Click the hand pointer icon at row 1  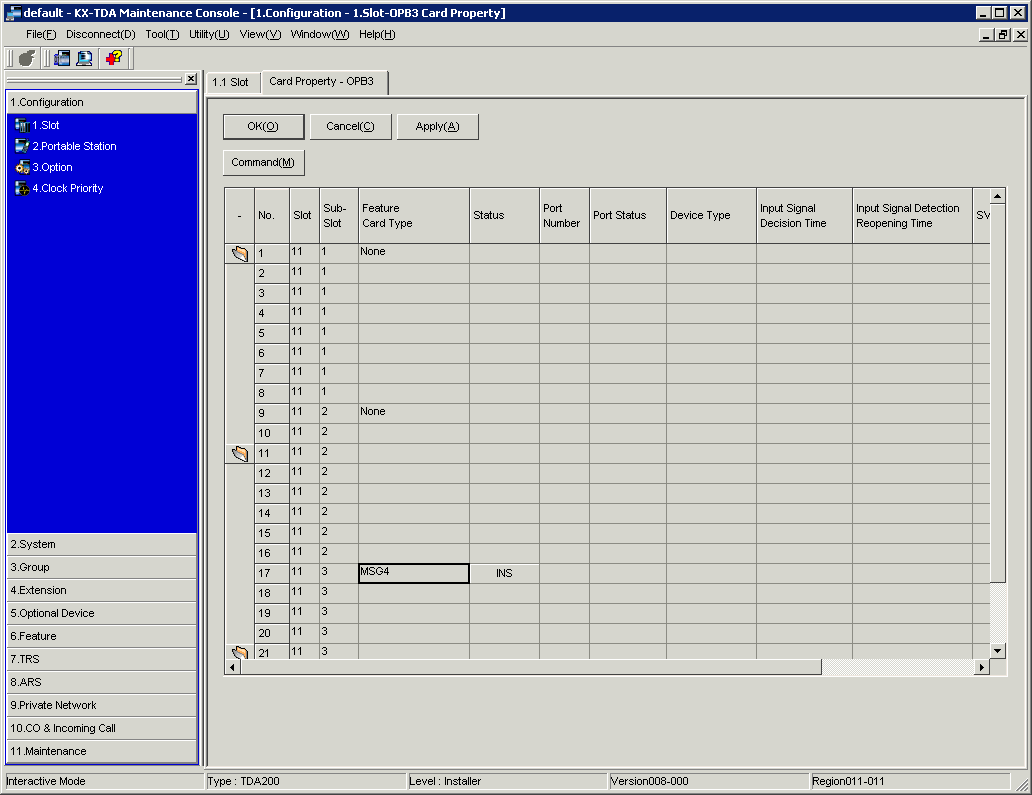coord(240,253)
